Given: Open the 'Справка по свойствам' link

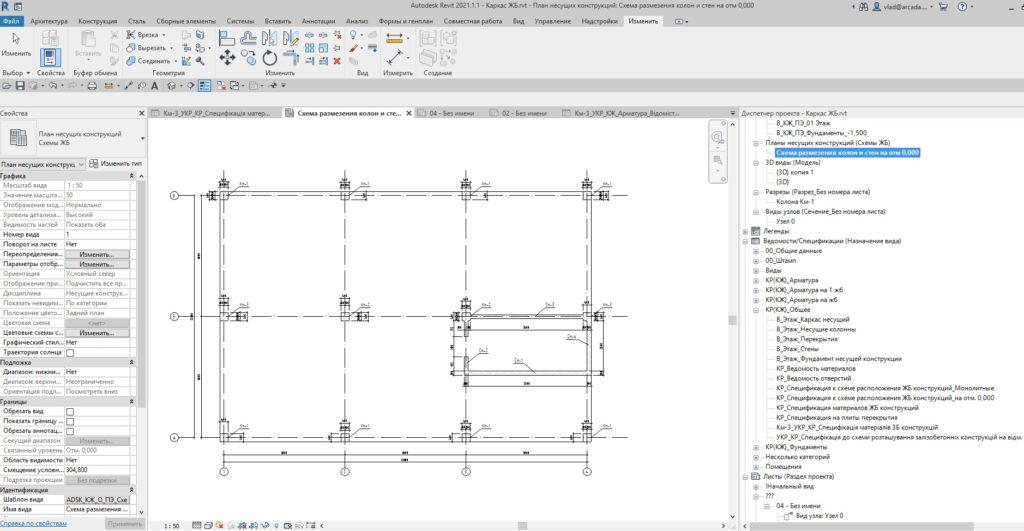Looking at the screenshot, I should [34, 523].
